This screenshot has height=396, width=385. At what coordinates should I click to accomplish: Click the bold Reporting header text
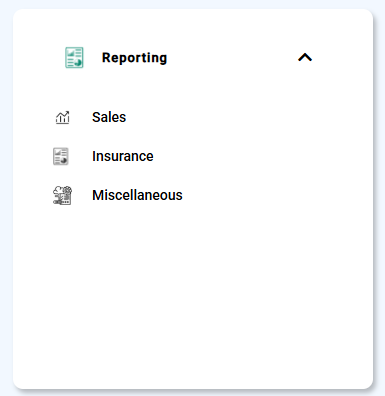pos(134,58)
